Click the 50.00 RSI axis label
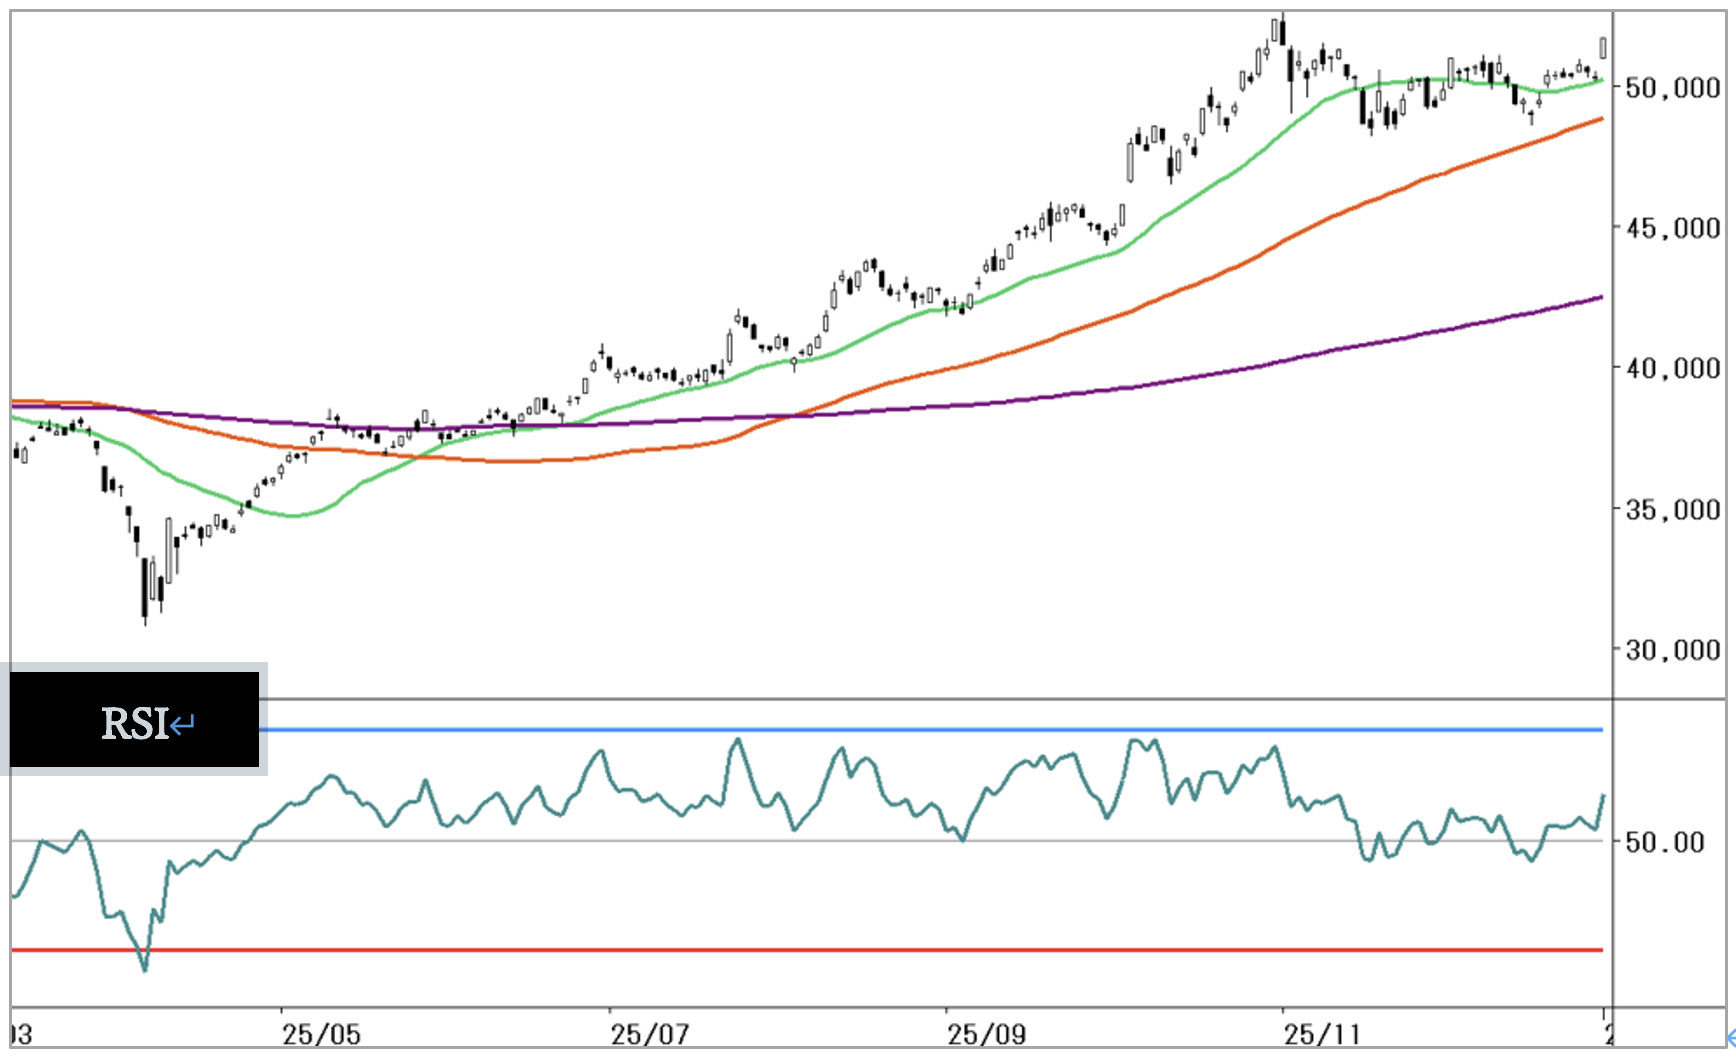This screenshot has height=1056, width=1736. [x=1664, y=842]
